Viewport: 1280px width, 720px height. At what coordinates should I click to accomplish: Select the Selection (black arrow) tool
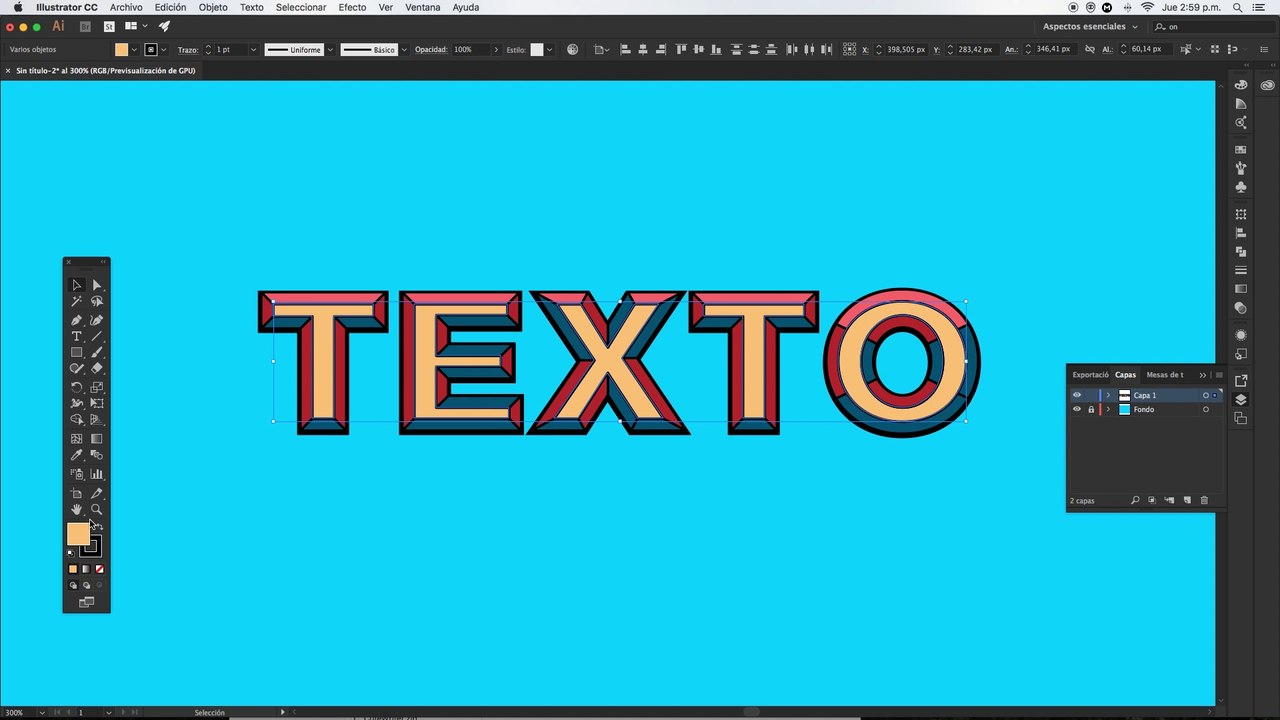(76, 285)
